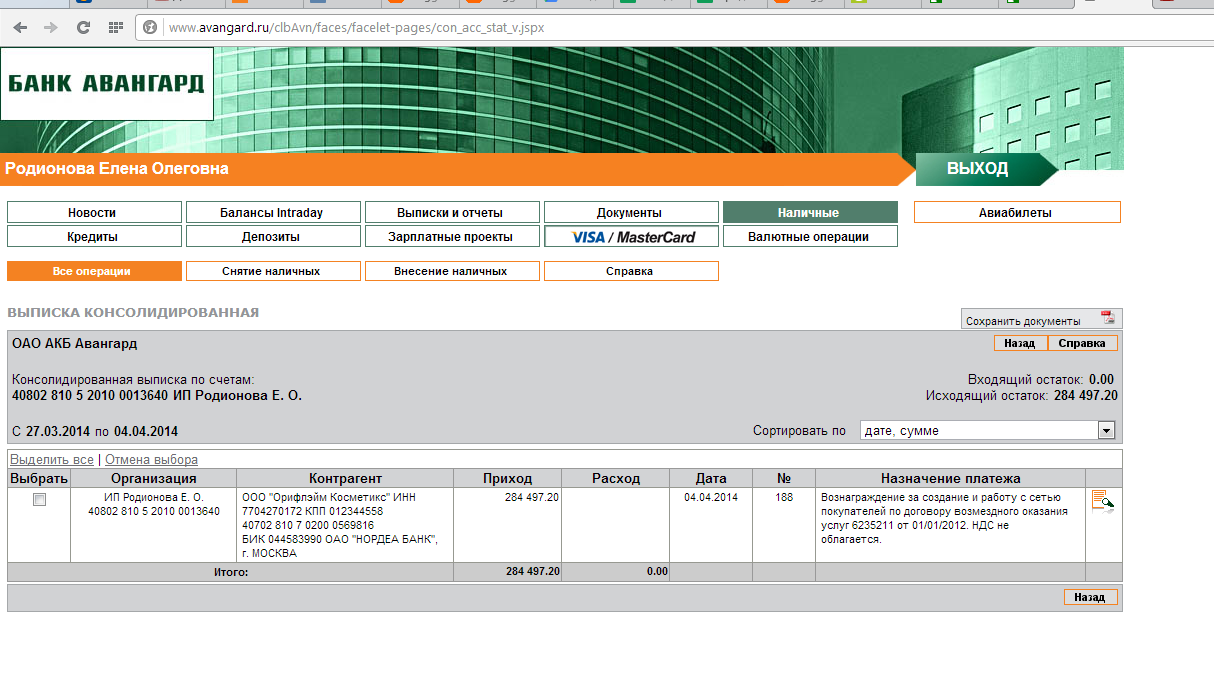Open the Авиабилеты section
The width and height of the screenshot is (1214, 688).
[1017, 212]
